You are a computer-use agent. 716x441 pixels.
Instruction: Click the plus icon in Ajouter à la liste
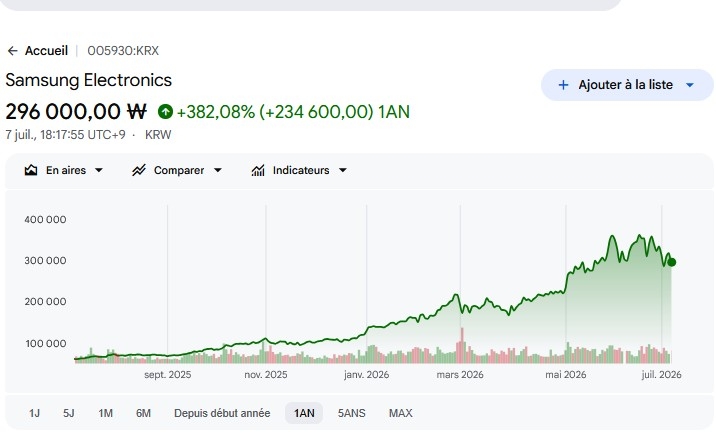(x=563, y=85)
